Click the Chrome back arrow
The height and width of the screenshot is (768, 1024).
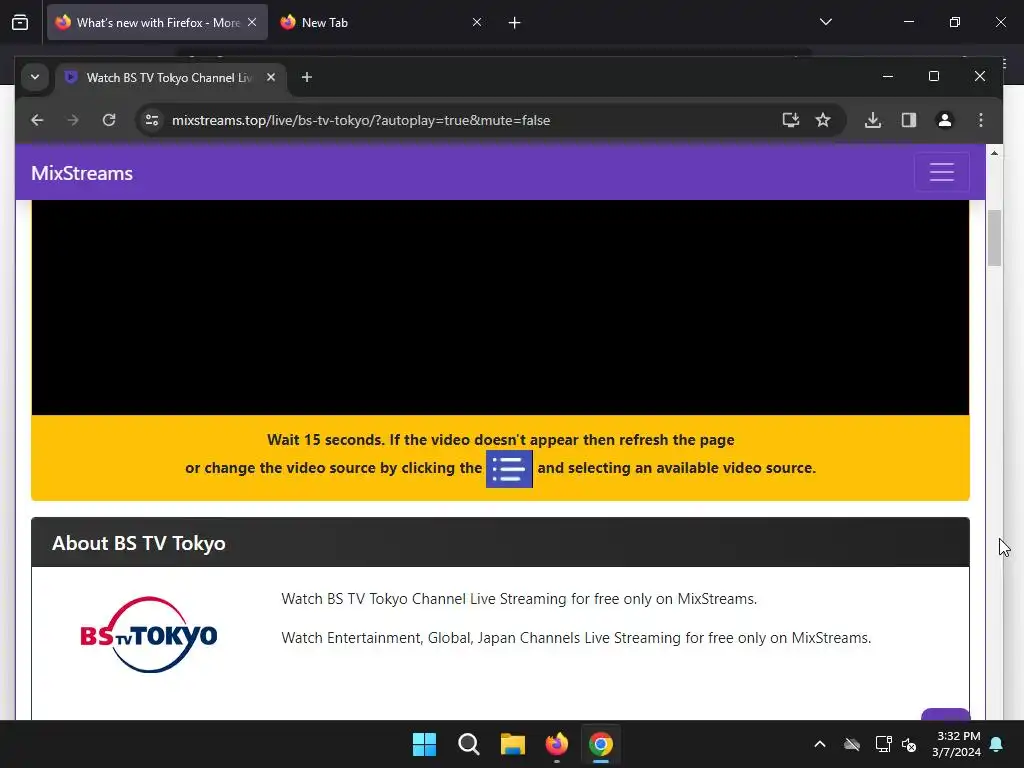[37, 120]
